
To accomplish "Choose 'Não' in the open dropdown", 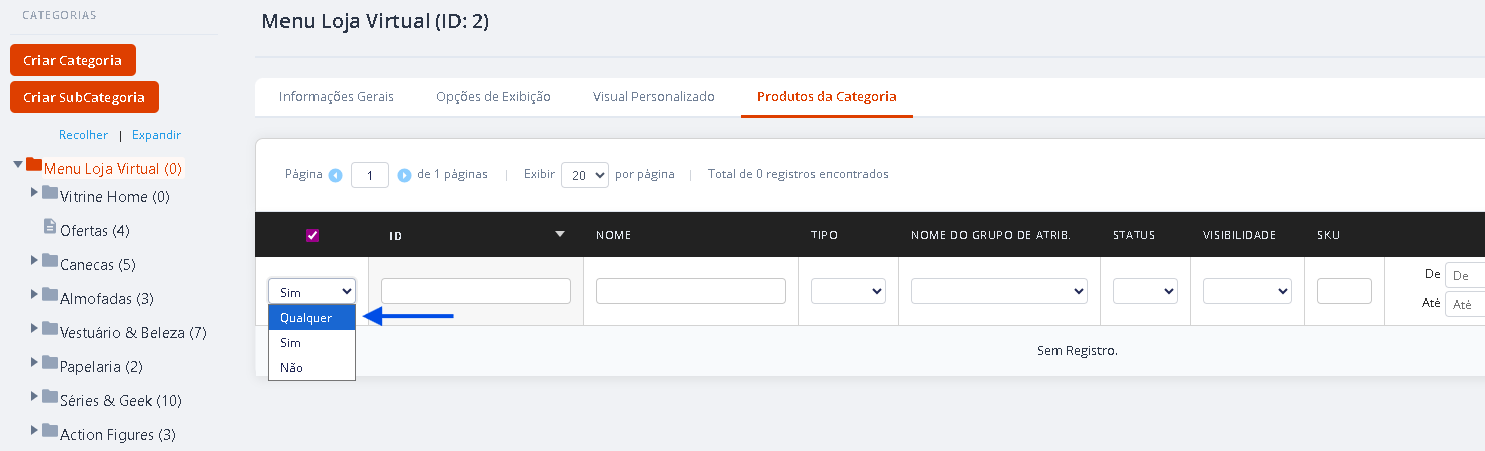I will coord(312,367).
